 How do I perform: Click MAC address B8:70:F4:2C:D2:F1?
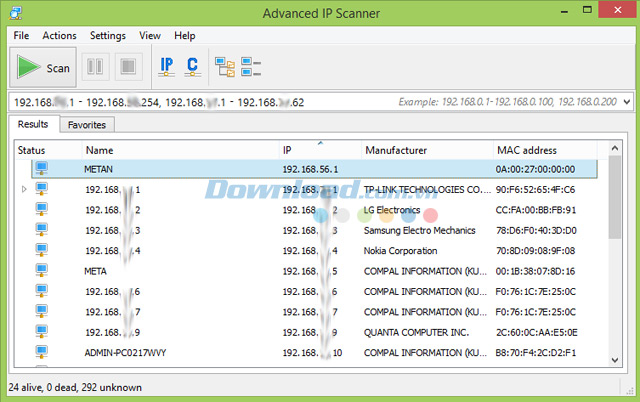click(x=536, y=353)
